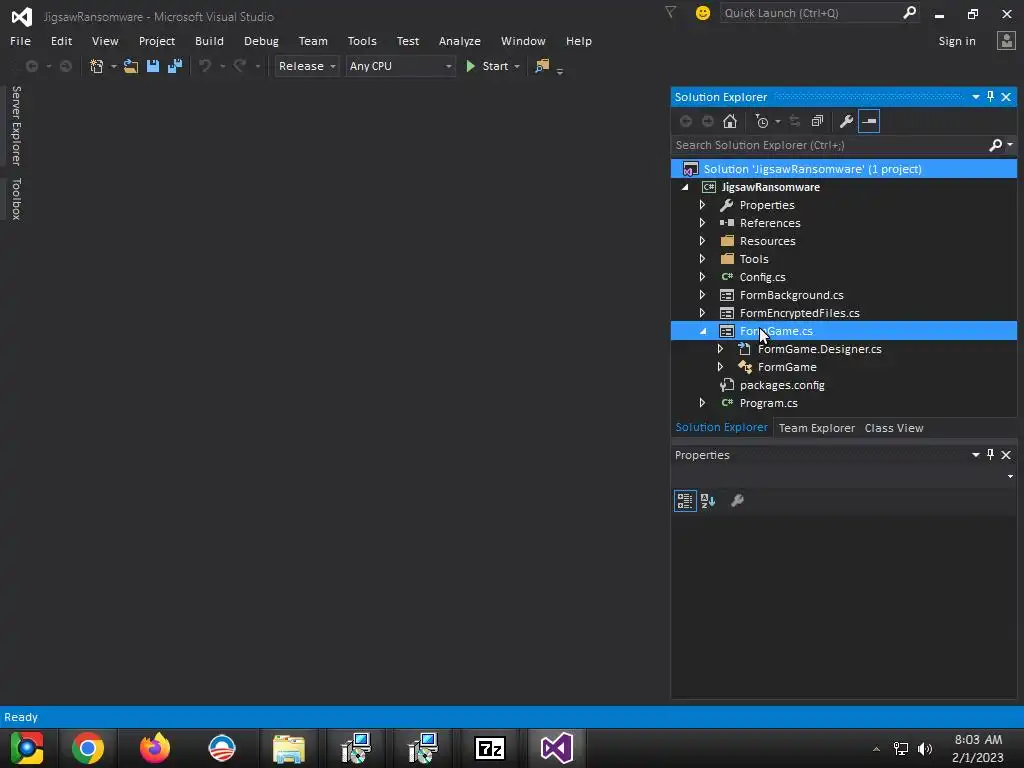Switch to the Class View tab

pos(893,428)
